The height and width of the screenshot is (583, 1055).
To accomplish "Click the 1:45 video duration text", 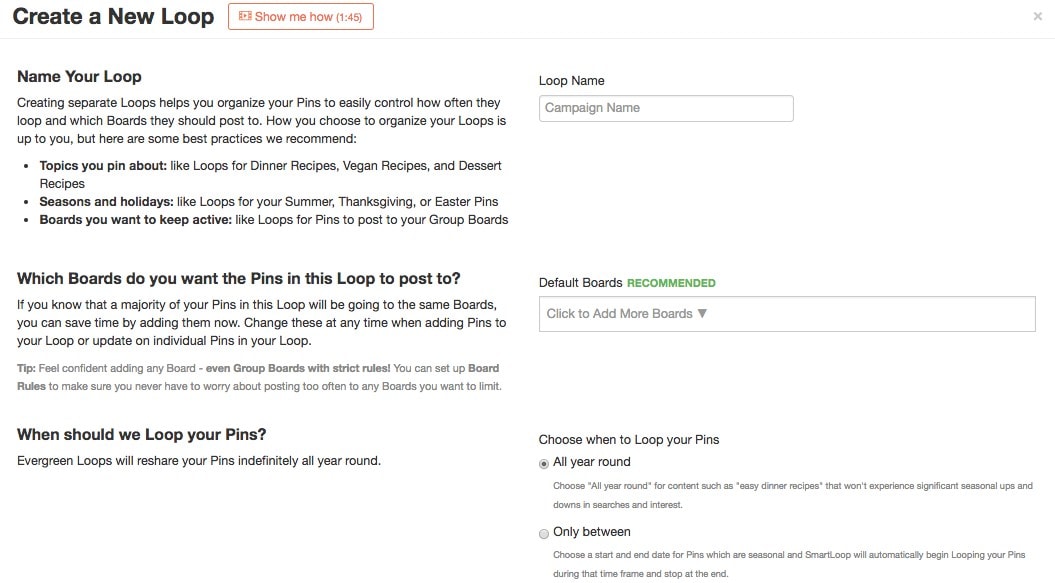I will click(349, 18).
